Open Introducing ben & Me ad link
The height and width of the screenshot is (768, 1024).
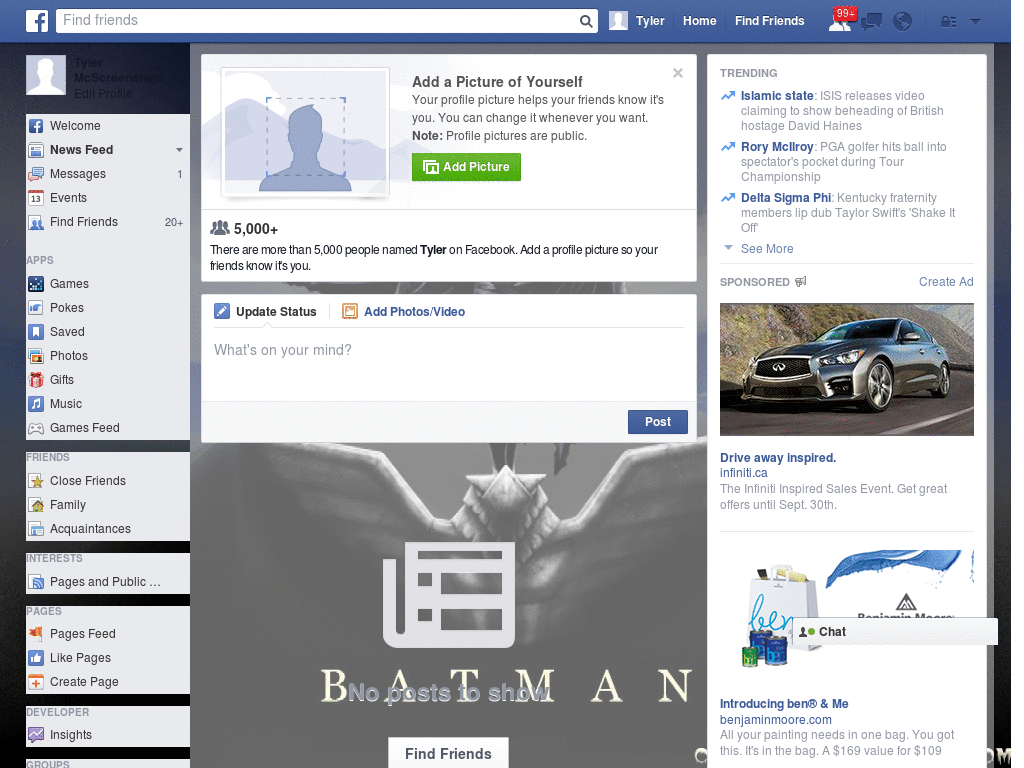(x=784, y=704)
